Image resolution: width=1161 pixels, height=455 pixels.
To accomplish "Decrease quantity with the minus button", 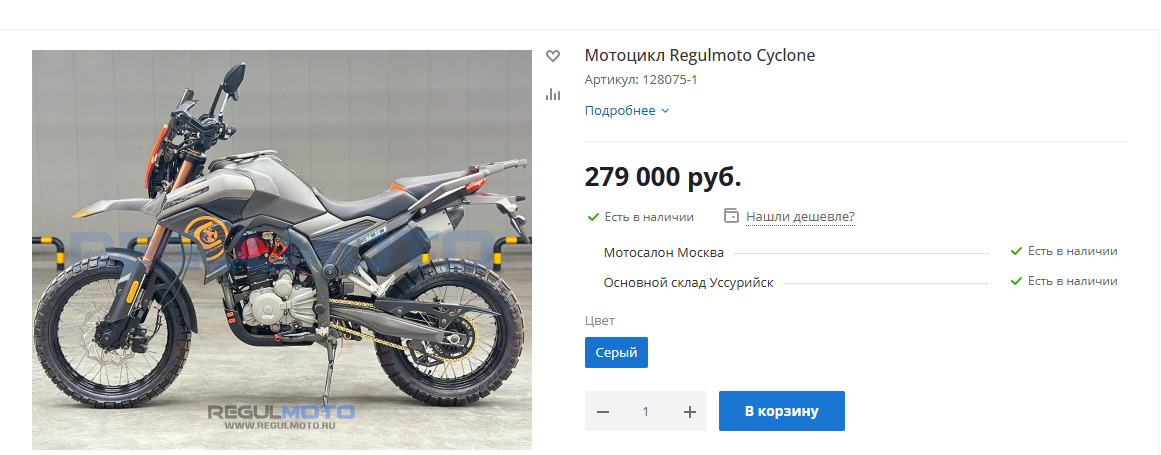I will 603,411.
